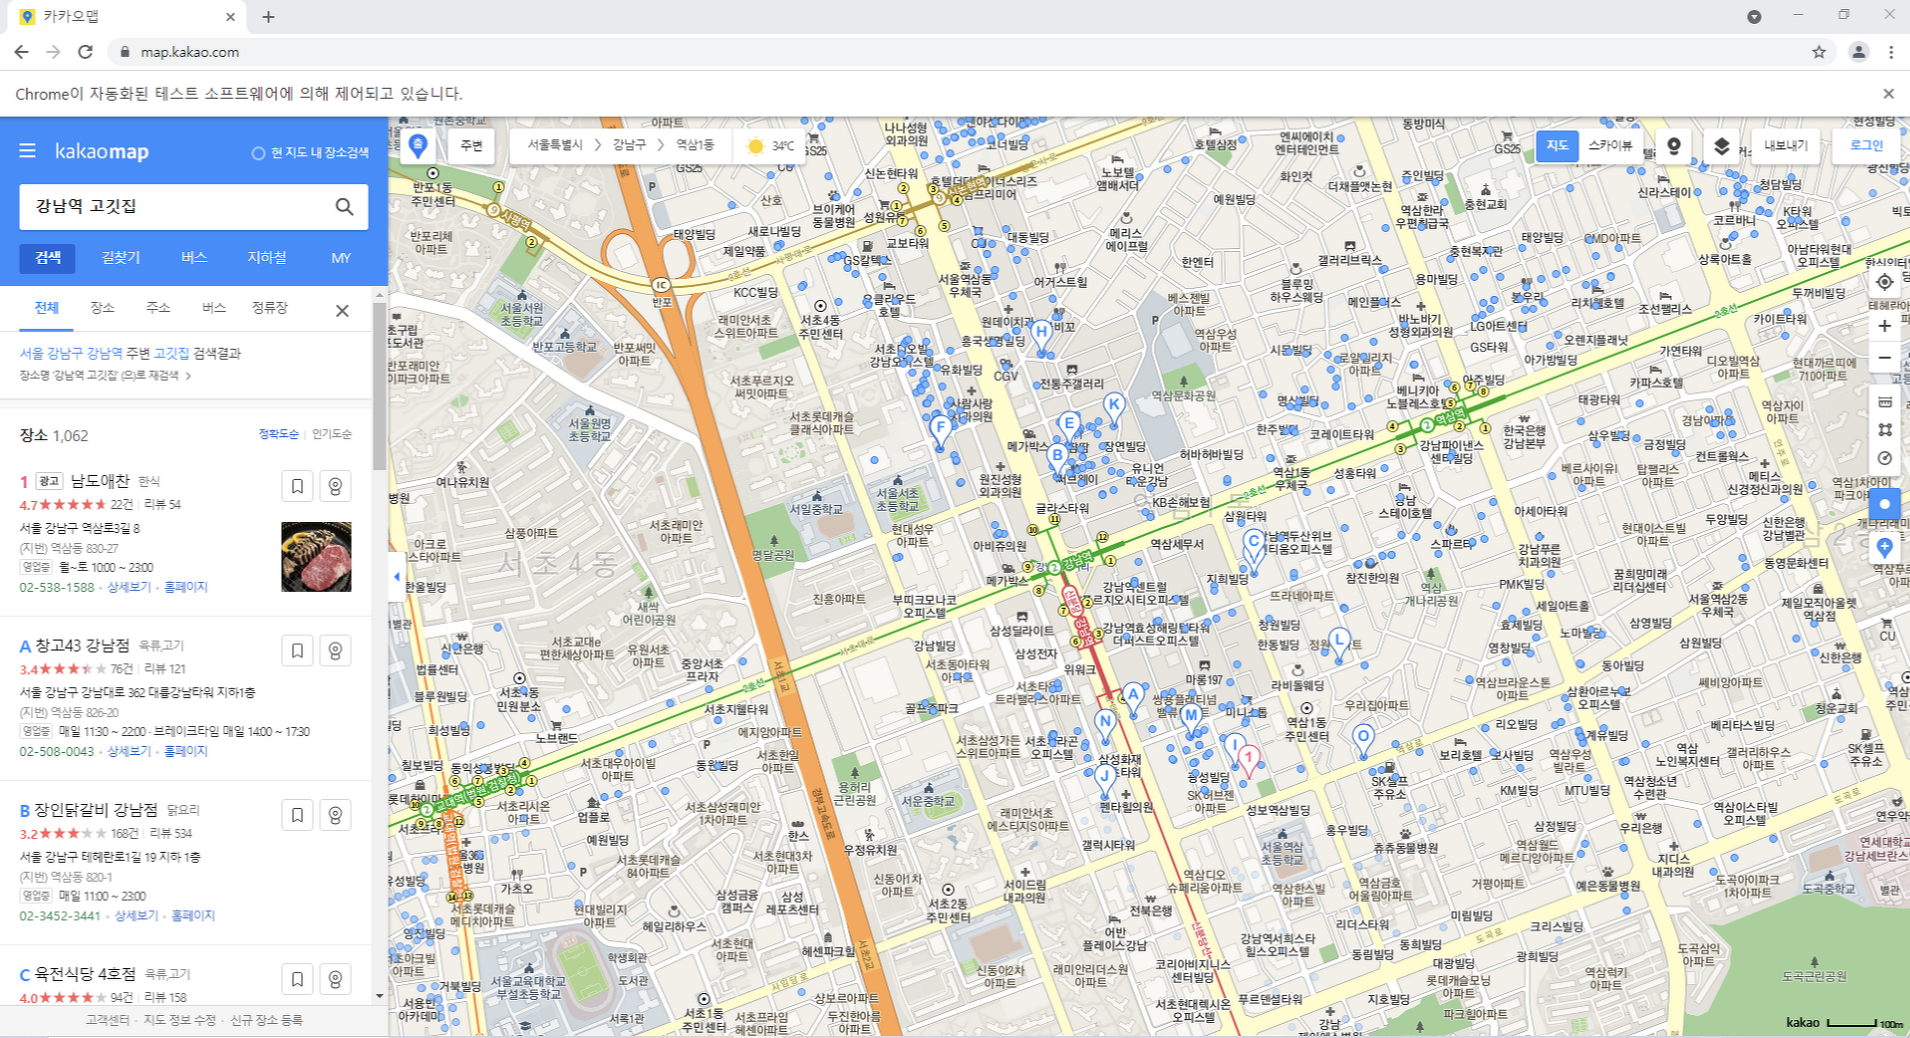Screen dimensions: 1910x1038
Task: Open roadview for 육전식당 4호점
Action: [x=335, y=979]
